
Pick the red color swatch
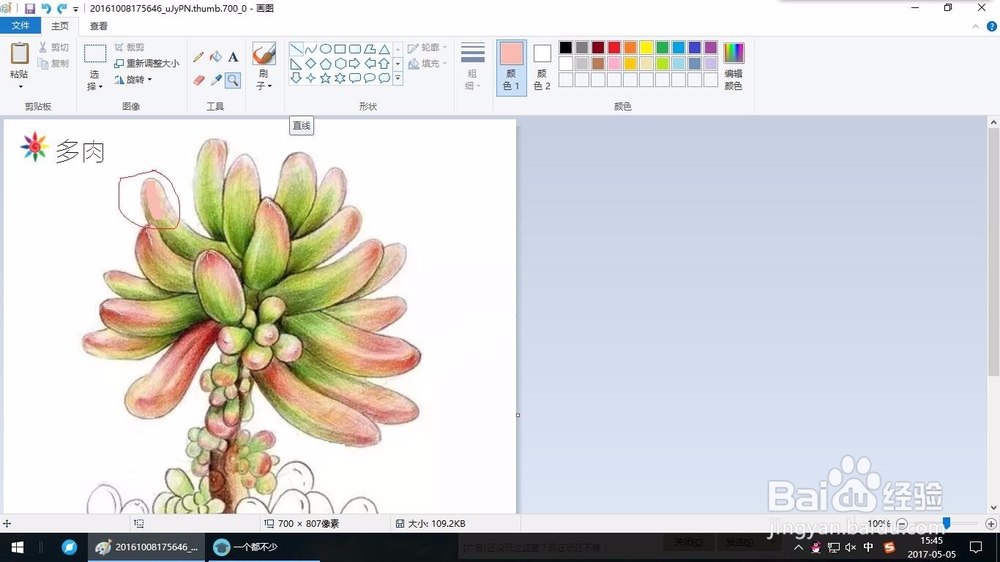point(614,48)
